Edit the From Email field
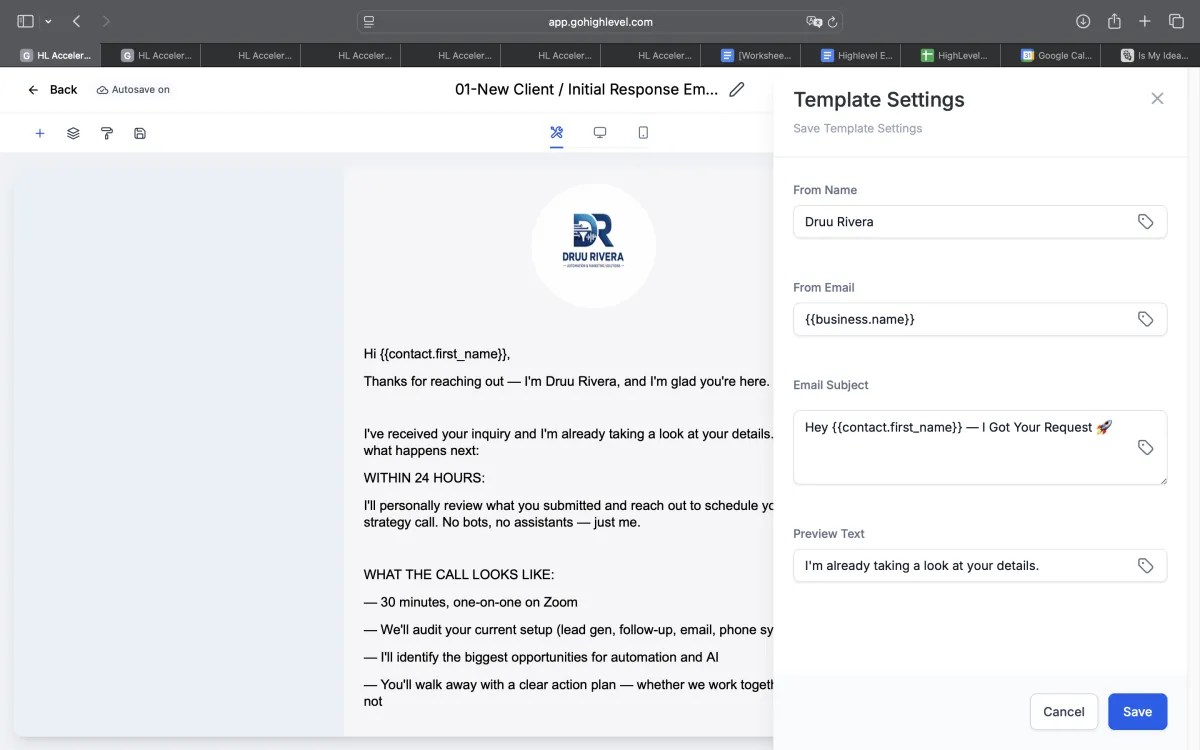Image resolution: width=1200 pixels, height=750 pixels. click(x=980, y=319)
